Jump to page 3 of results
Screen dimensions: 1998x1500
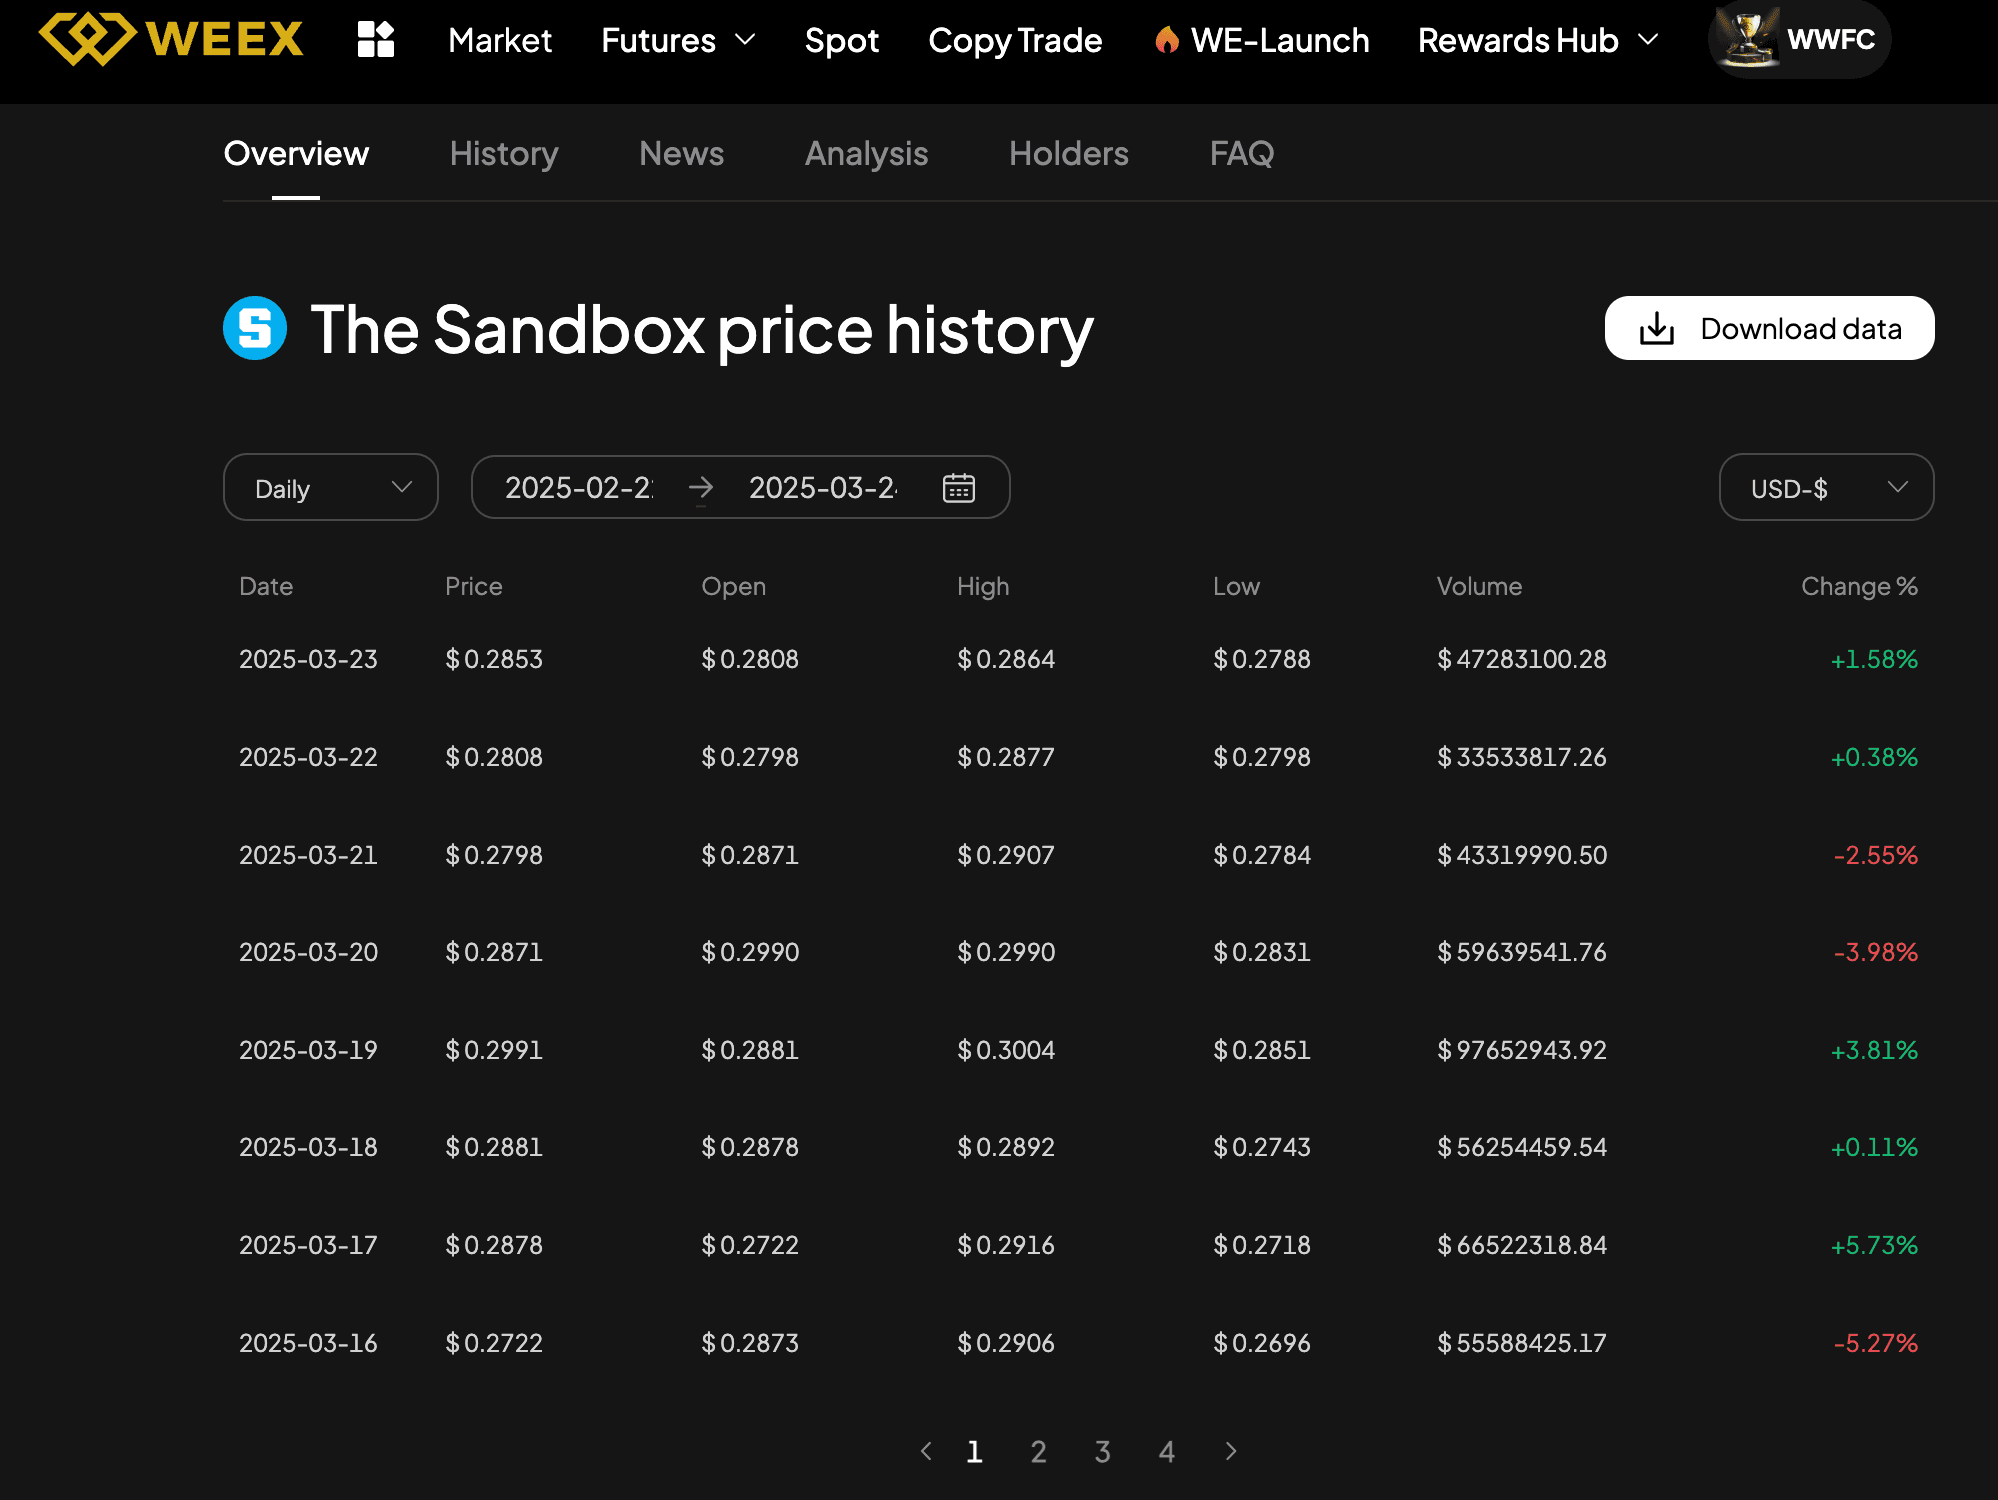pos(1102,1452)
